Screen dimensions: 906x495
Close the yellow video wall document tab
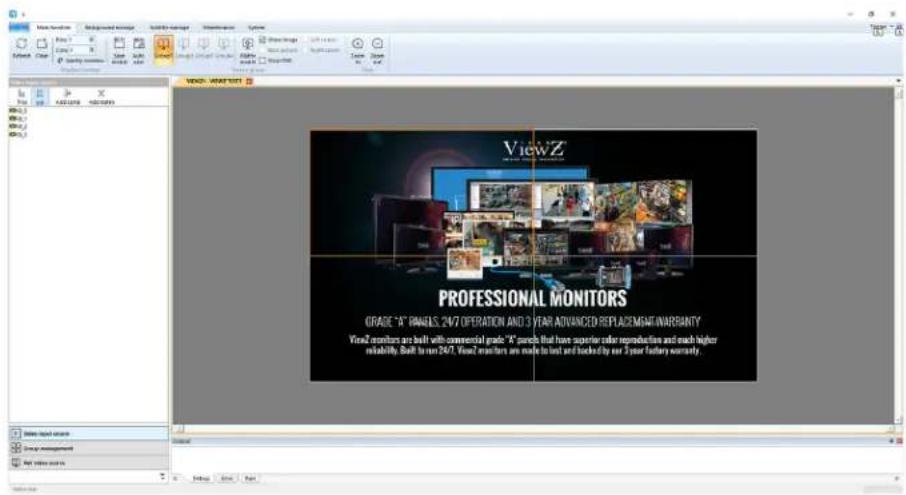[250, 81]
